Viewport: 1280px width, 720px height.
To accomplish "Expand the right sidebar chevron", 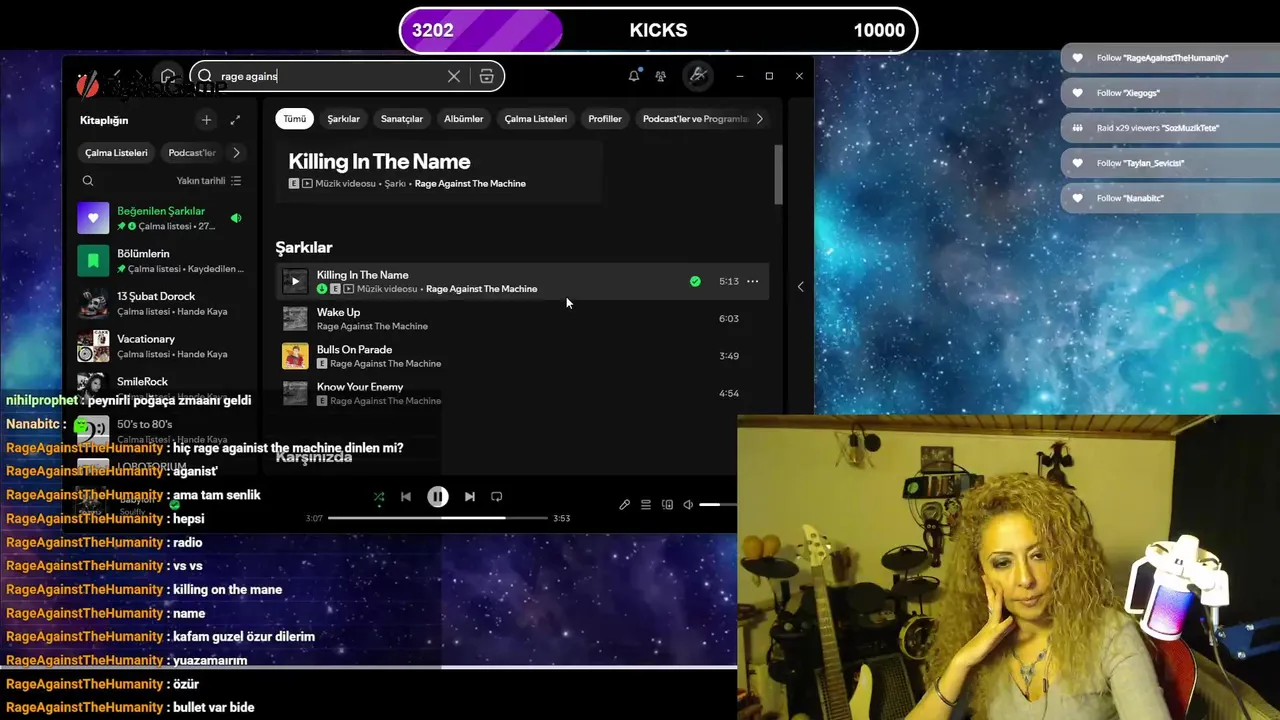I will pyautogui.click(x=800, y=286).
